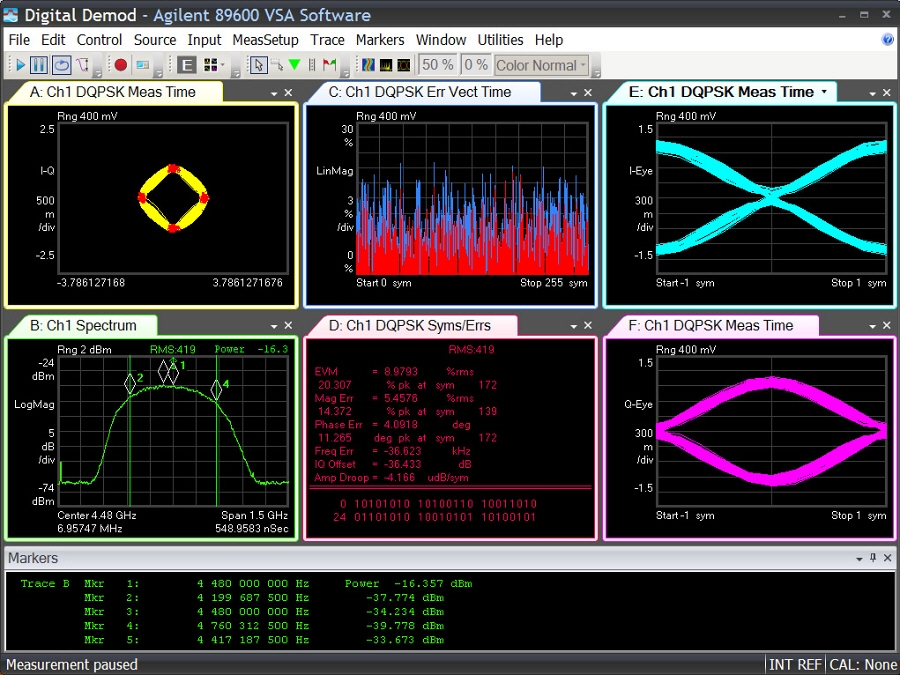Image resolution: width=900 pixels, height=675 pixels.
Task: Select the D: Ch1 DQPSK Syms/Errs tab
Action: [410, 325]
